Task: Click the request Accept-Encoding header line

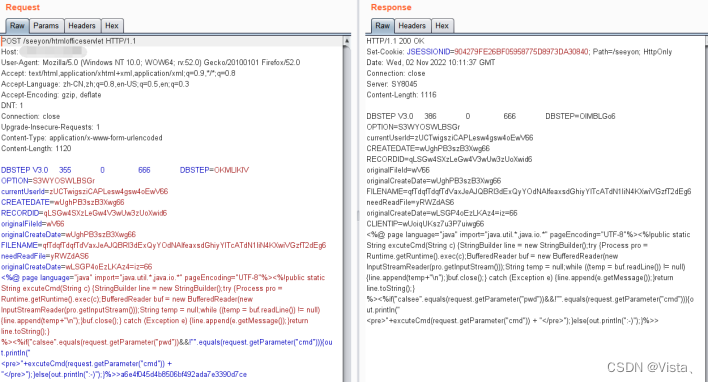Action: click(x=51, y=95)
